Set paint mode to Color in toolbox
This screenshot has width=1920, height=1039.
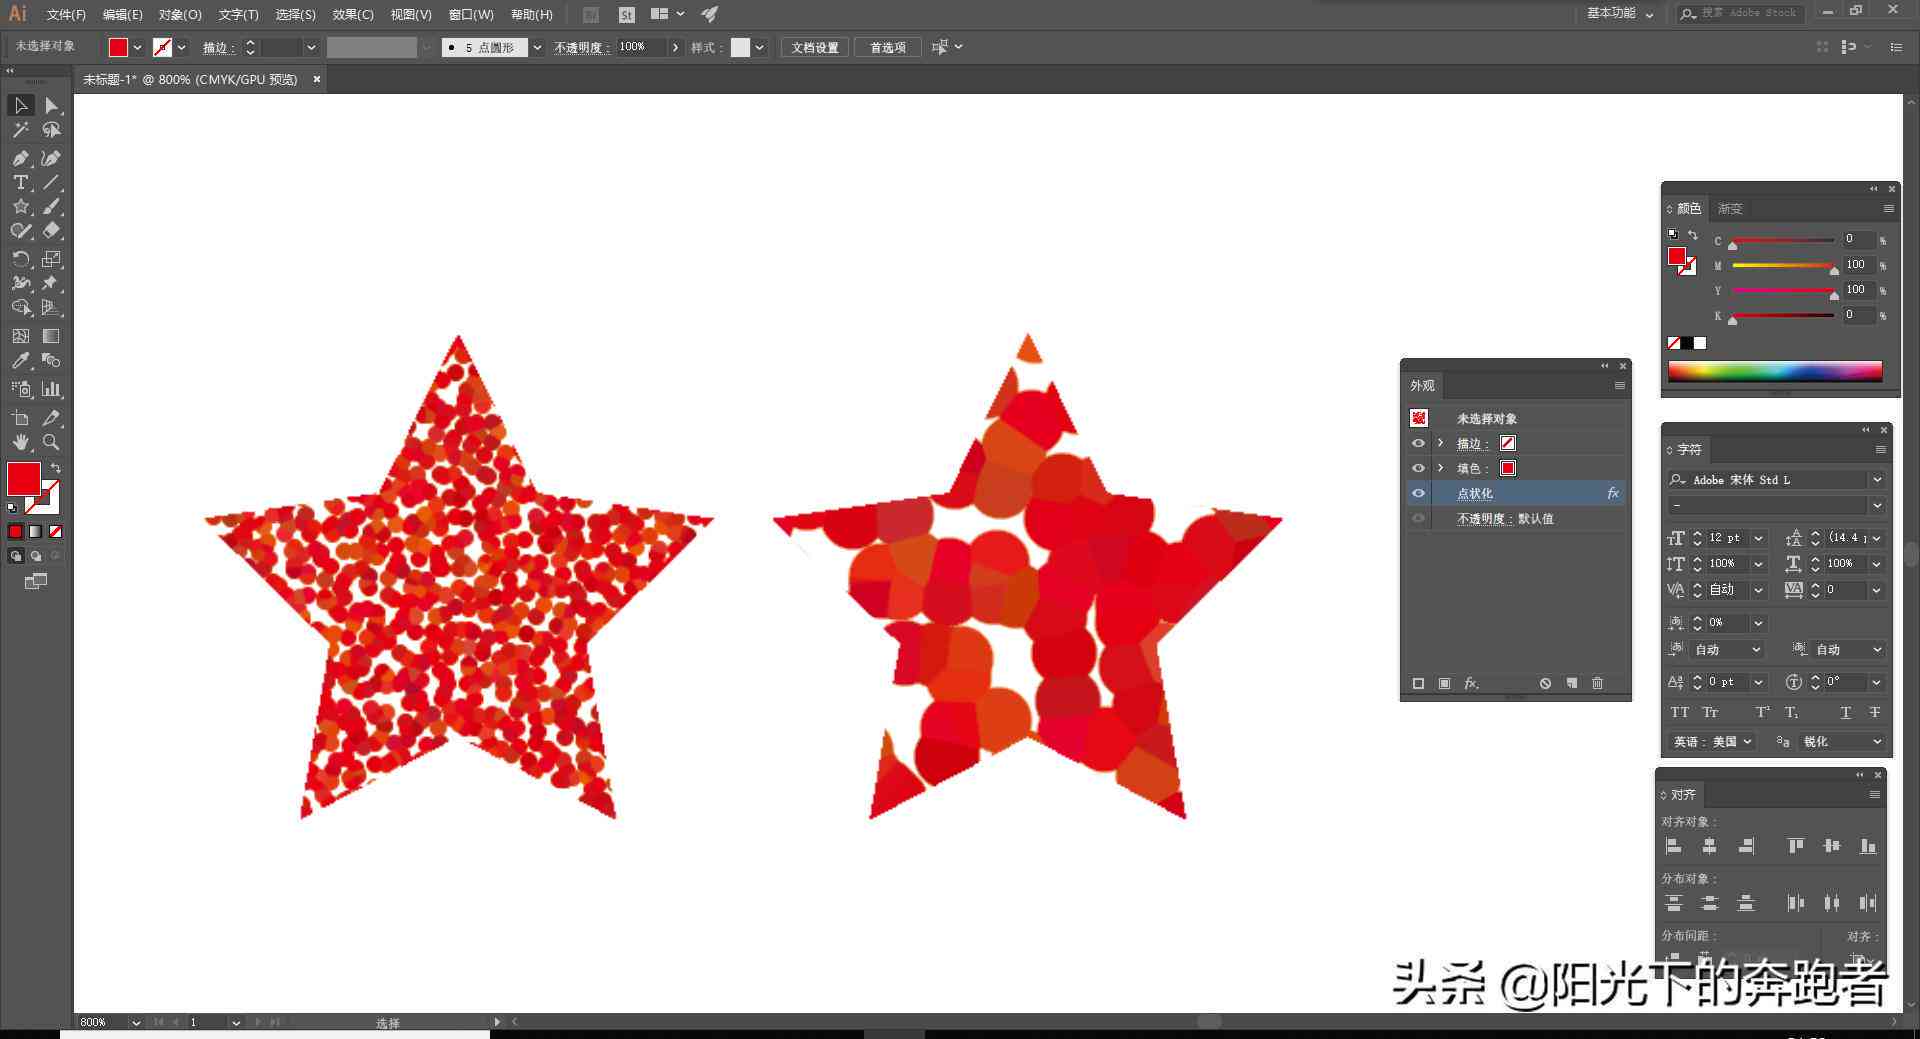[15, 531]
